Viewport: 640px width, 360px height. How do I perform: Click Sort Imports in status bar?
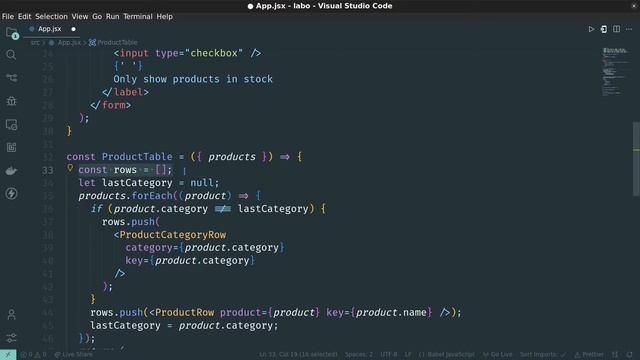543,355
